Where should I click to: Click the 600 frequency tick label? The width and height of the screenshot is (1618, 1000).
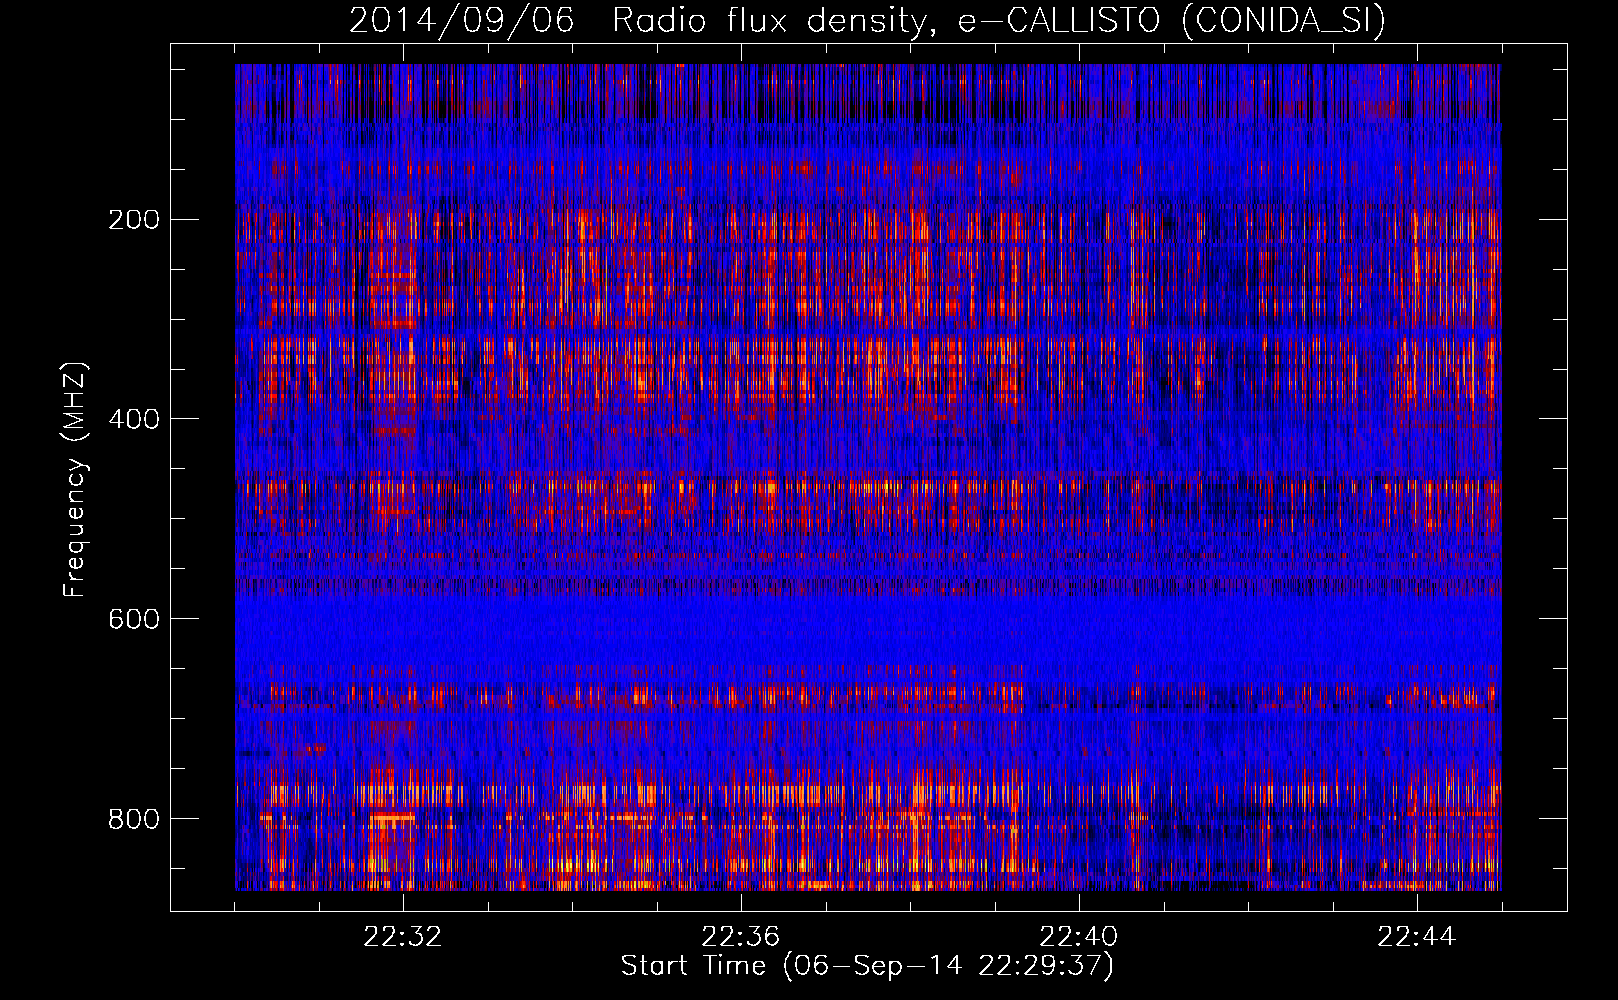click(x=134, y=619)
